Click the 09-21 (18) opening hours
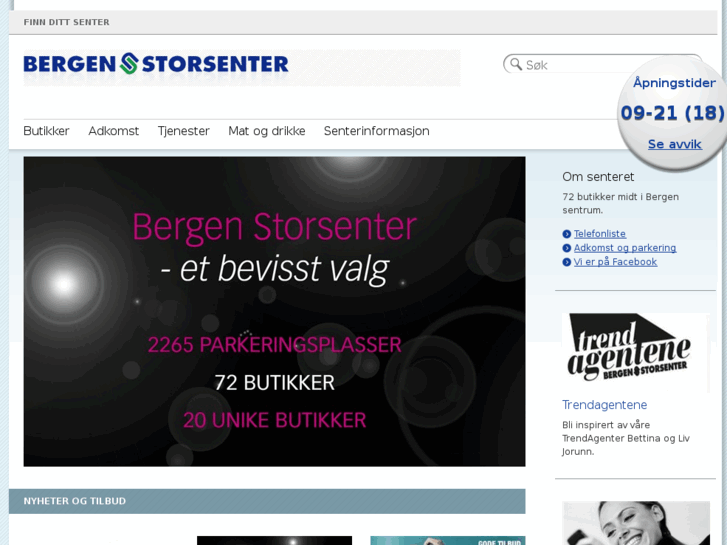This screenshot has width=727, height=545. [x=672, y=113]
